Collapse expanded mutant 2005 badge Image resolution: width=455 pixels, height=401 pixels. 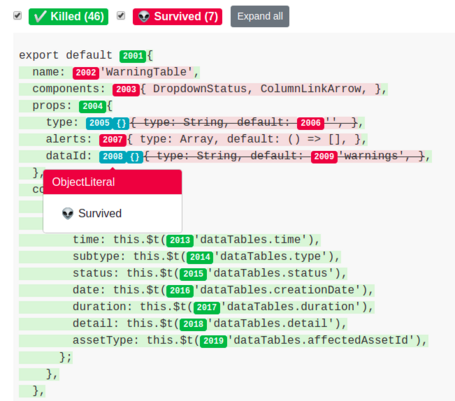99,123
